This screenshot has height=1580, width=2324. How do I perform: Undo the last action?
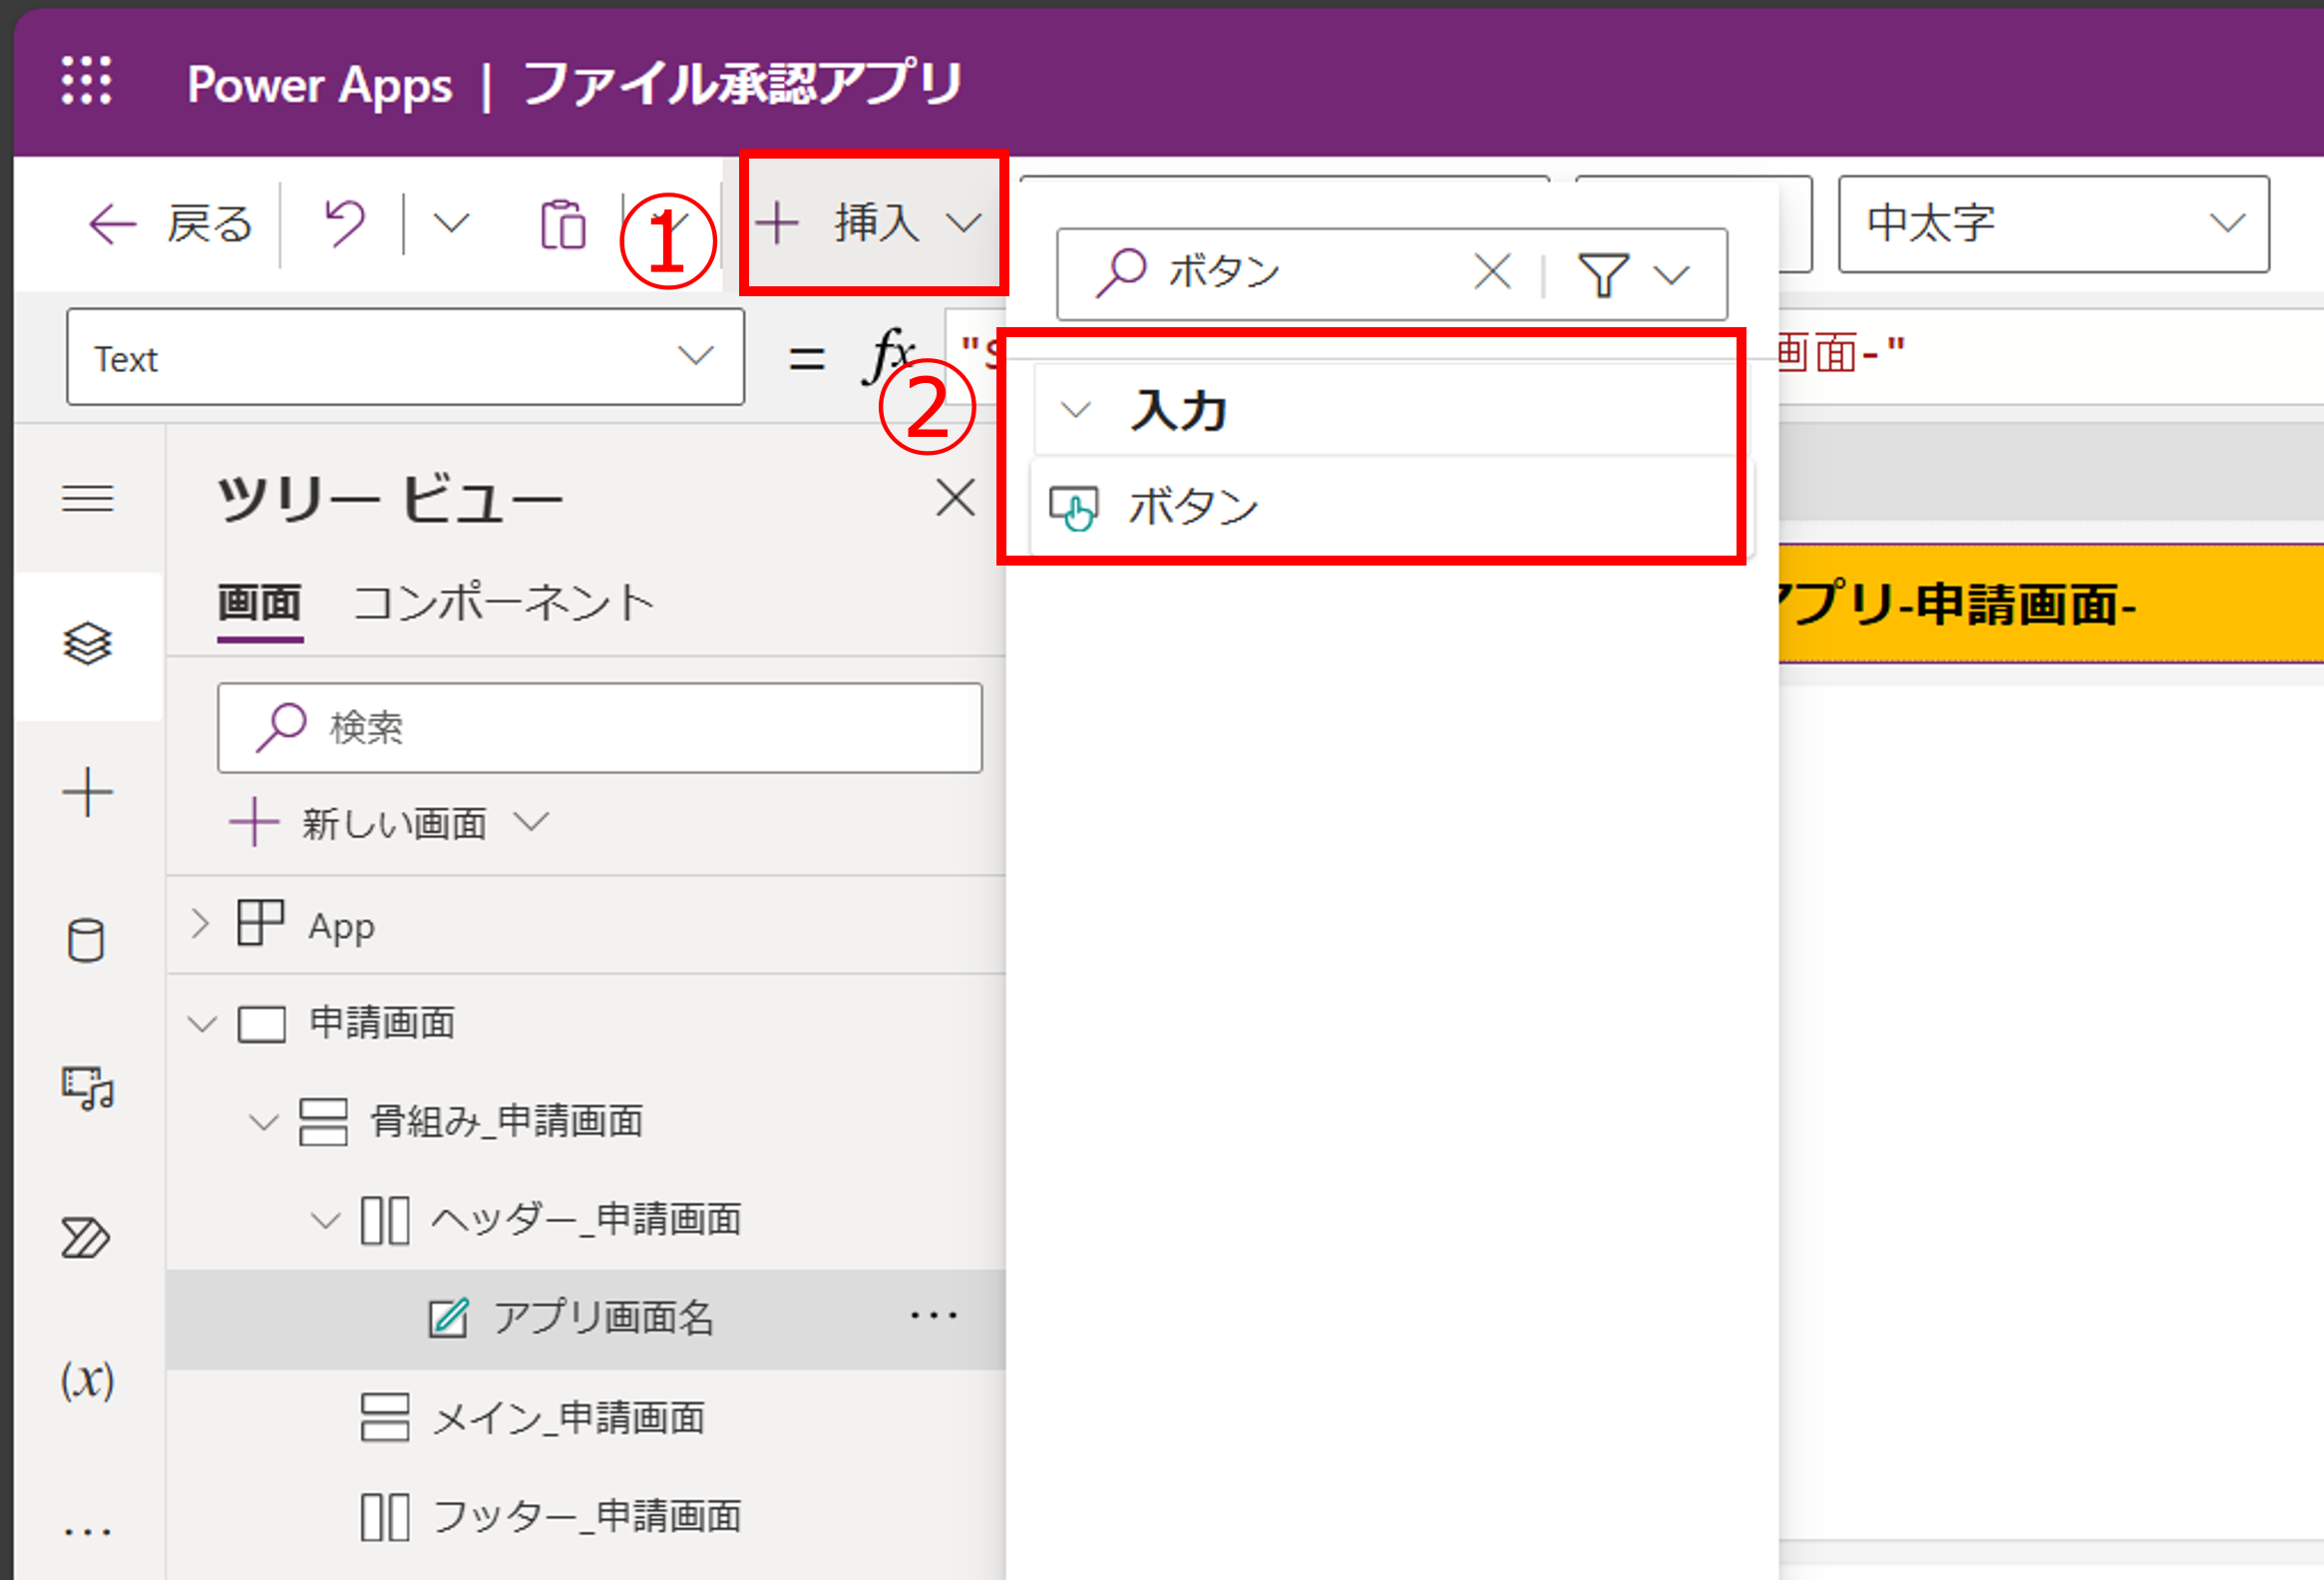(x=345, y=223)
